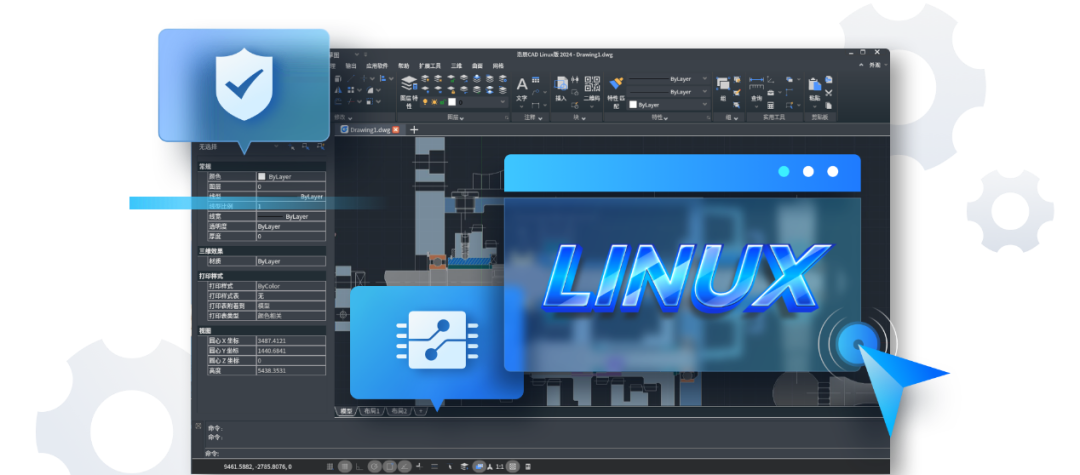Select the 圆心 Y 坐标 value 1440.6841

tap(291, 350)
